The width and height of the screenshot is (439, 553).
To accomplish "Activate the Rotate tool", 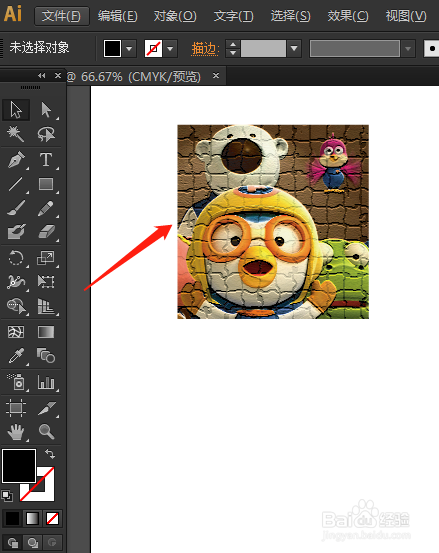I will click(x=16, y=258).
